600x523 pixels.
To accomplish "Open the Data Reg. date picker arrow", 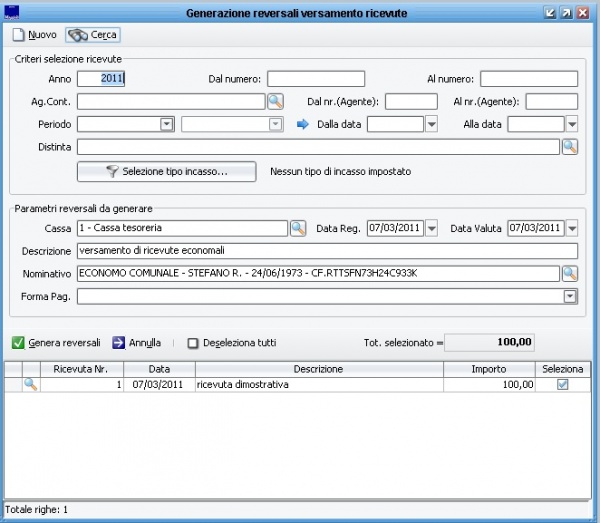I will [432, 229].
